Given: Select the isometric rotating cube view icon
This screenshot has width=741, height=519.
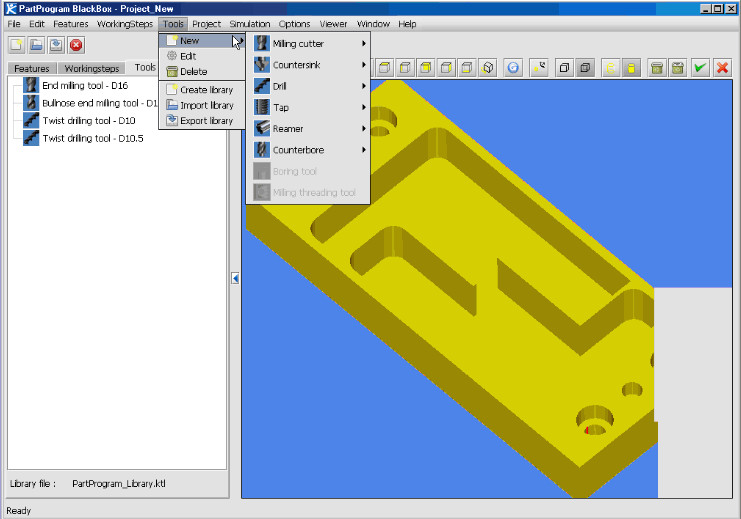Looking at the screenshot, I should point(488,68).
